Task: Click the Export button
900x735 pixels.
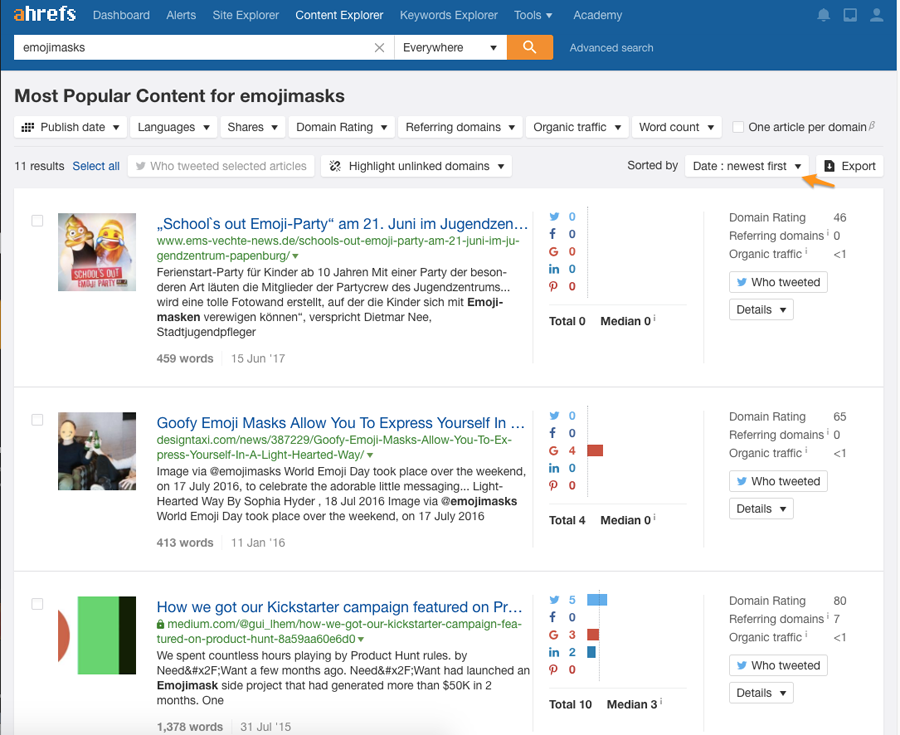Action: tap(849, 166)
